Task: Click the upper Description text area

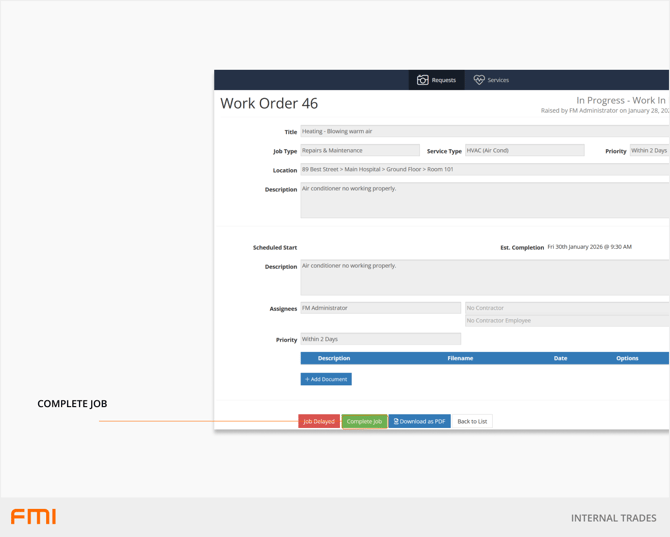Action: 485,200
